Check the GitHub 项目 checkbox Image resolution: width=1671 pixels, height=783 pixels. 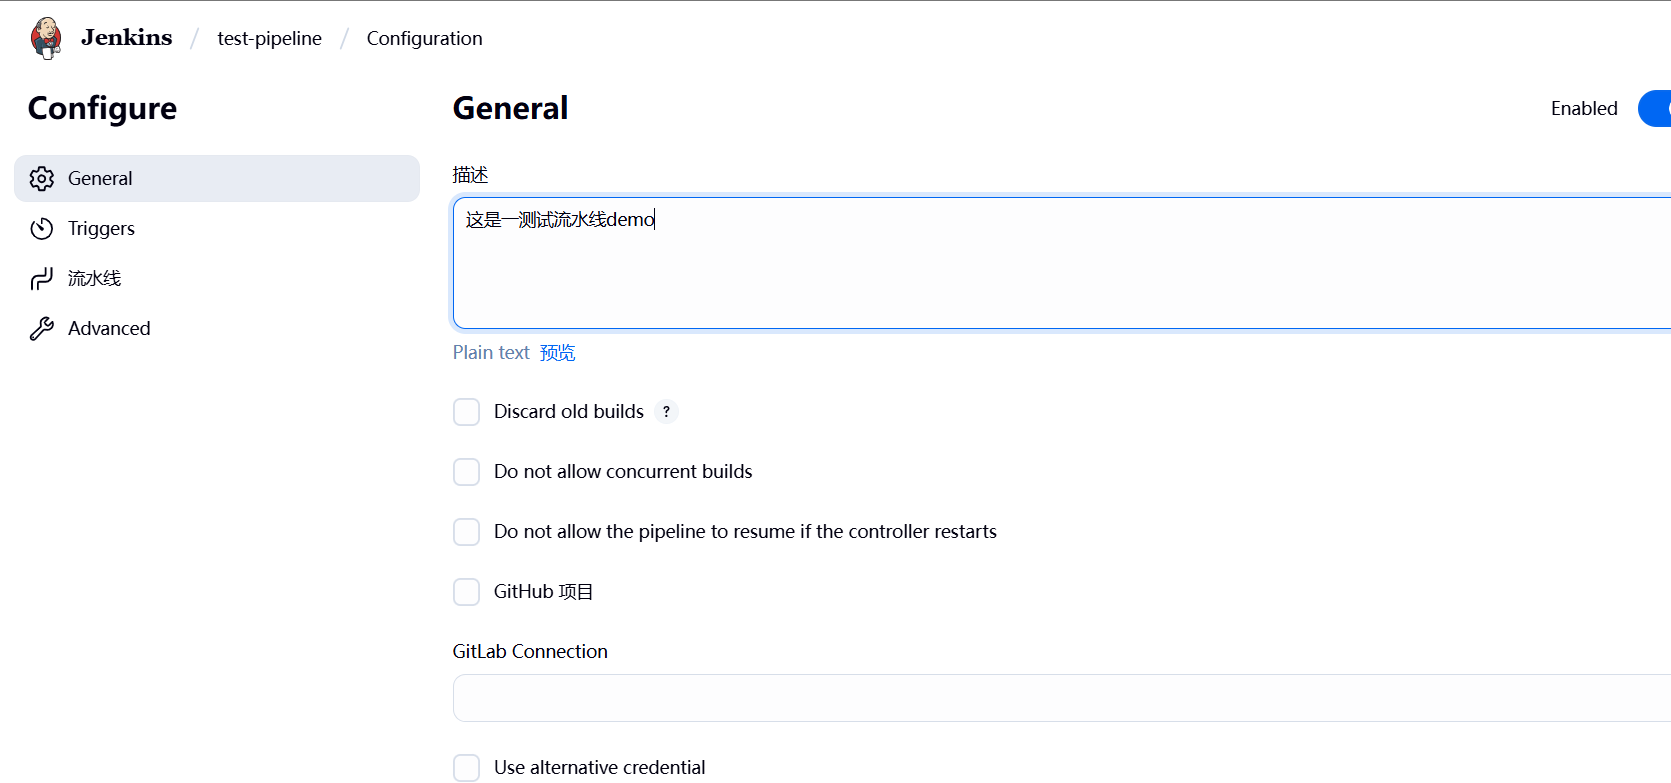tap(466, 592)
